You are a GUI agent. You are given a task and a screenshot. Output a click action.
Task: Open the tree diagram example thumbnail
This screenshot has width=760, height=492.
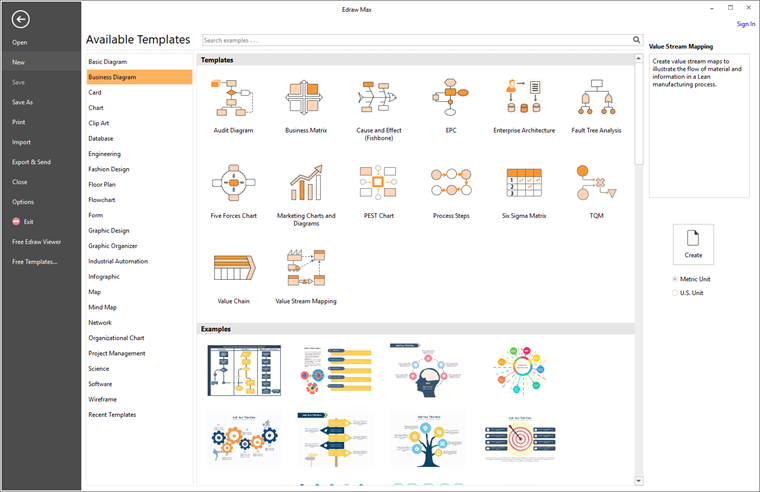(428, 440)
